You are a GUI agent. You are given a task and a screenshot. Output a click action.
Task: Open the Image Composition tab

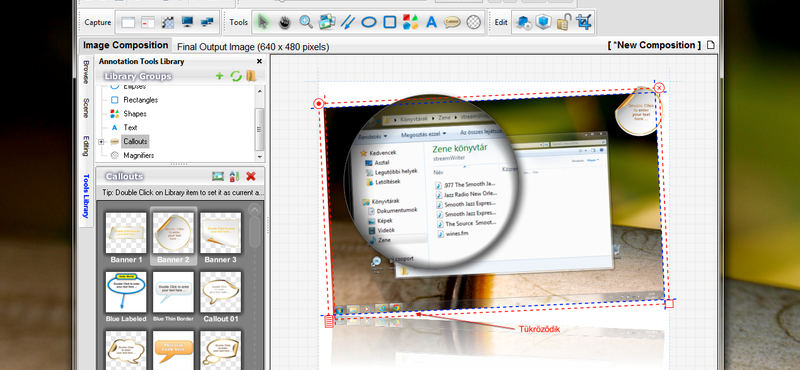[x=126, y=45]
